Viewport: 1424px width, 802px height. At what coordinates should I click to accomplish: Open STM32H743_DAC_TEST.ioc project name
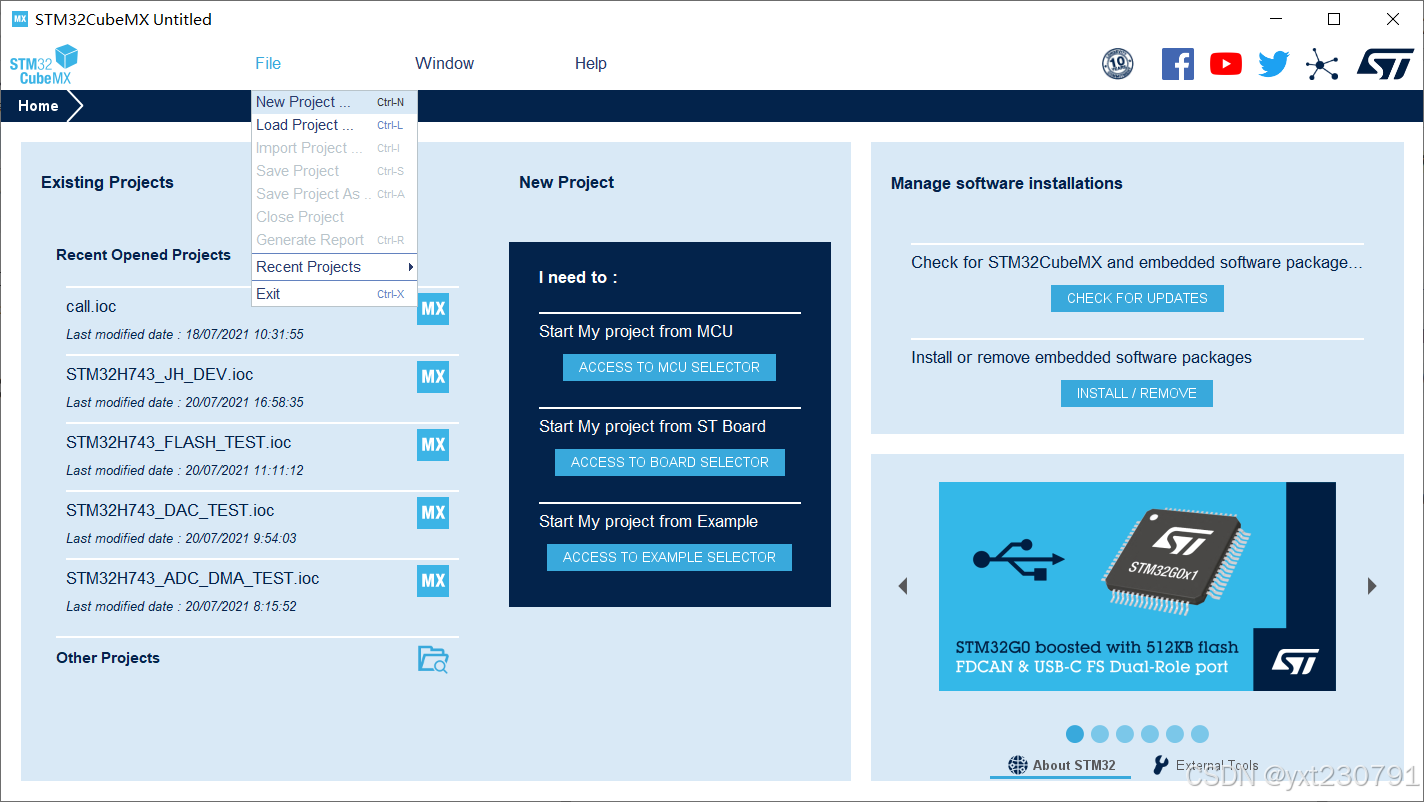[170, 510]
